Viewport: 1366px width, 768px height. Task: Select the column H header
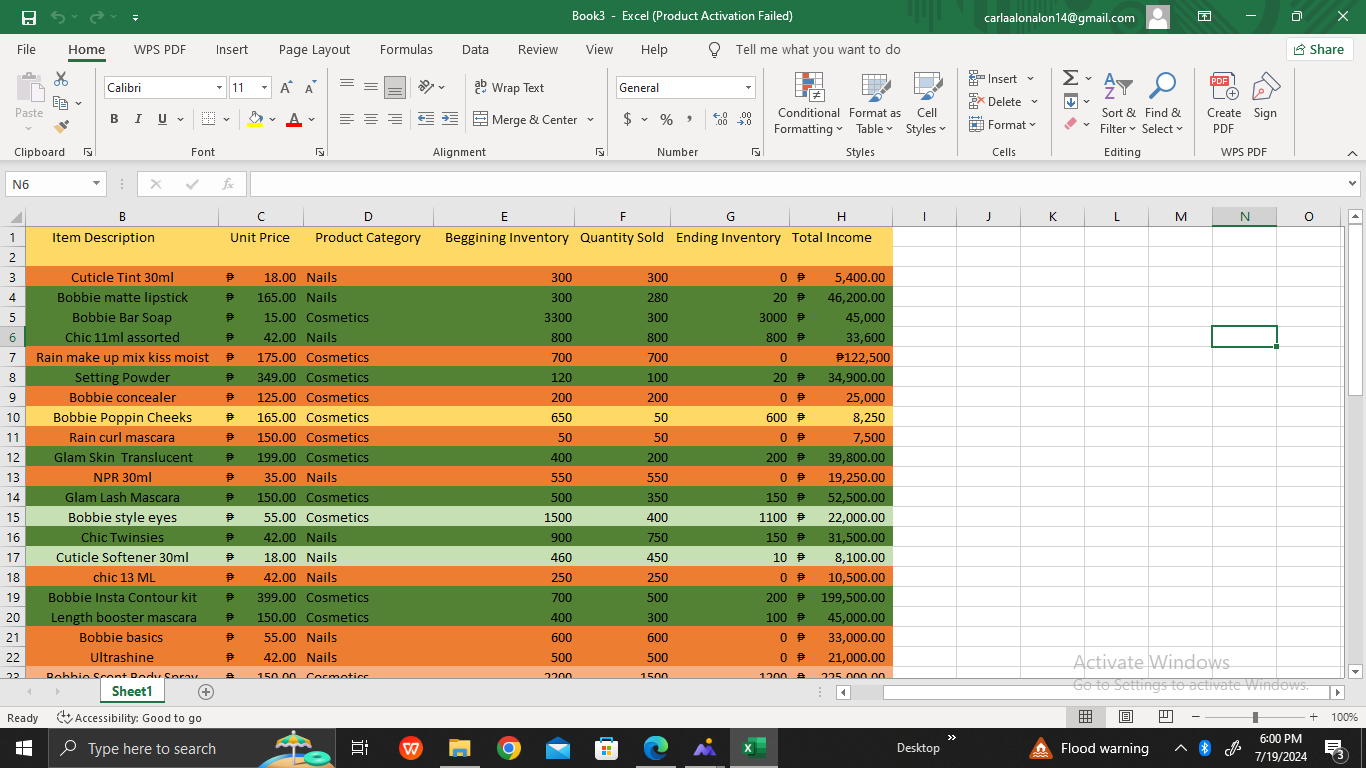click(x=841, y=216)
